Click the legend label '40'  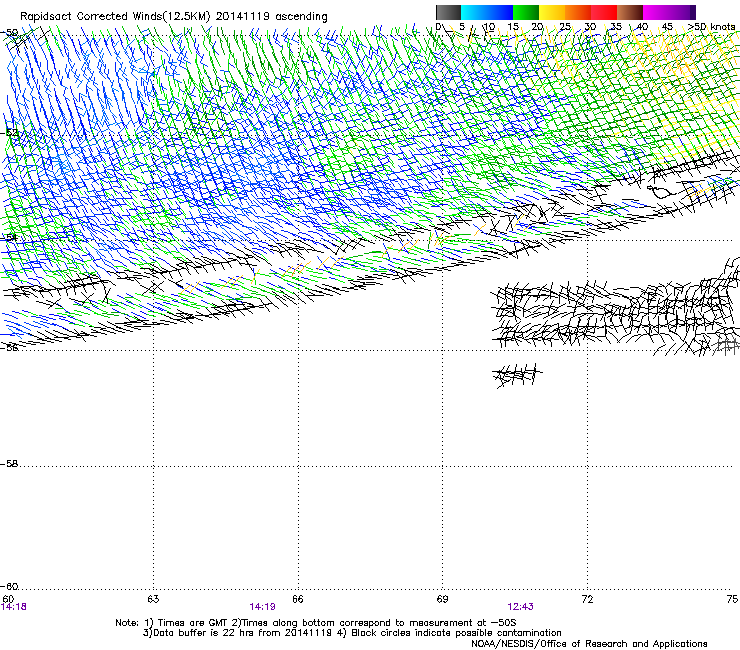642,27
